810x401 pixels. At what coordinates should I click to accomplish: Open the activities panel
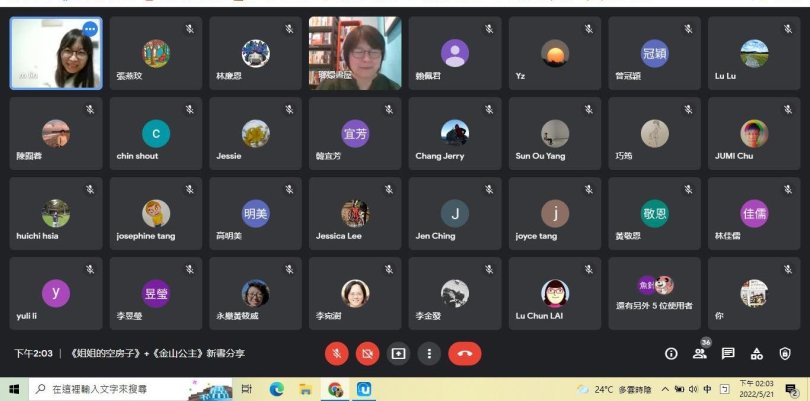pyautogui.click(x=756, y=353)
